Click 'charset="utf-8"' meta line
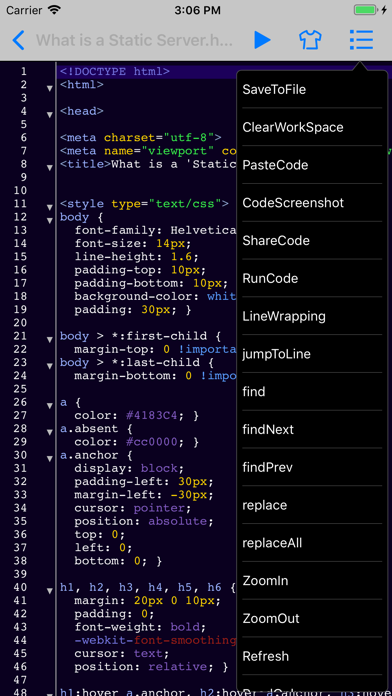Viewport: 392px width, 696px height. [x=141, y=138]
